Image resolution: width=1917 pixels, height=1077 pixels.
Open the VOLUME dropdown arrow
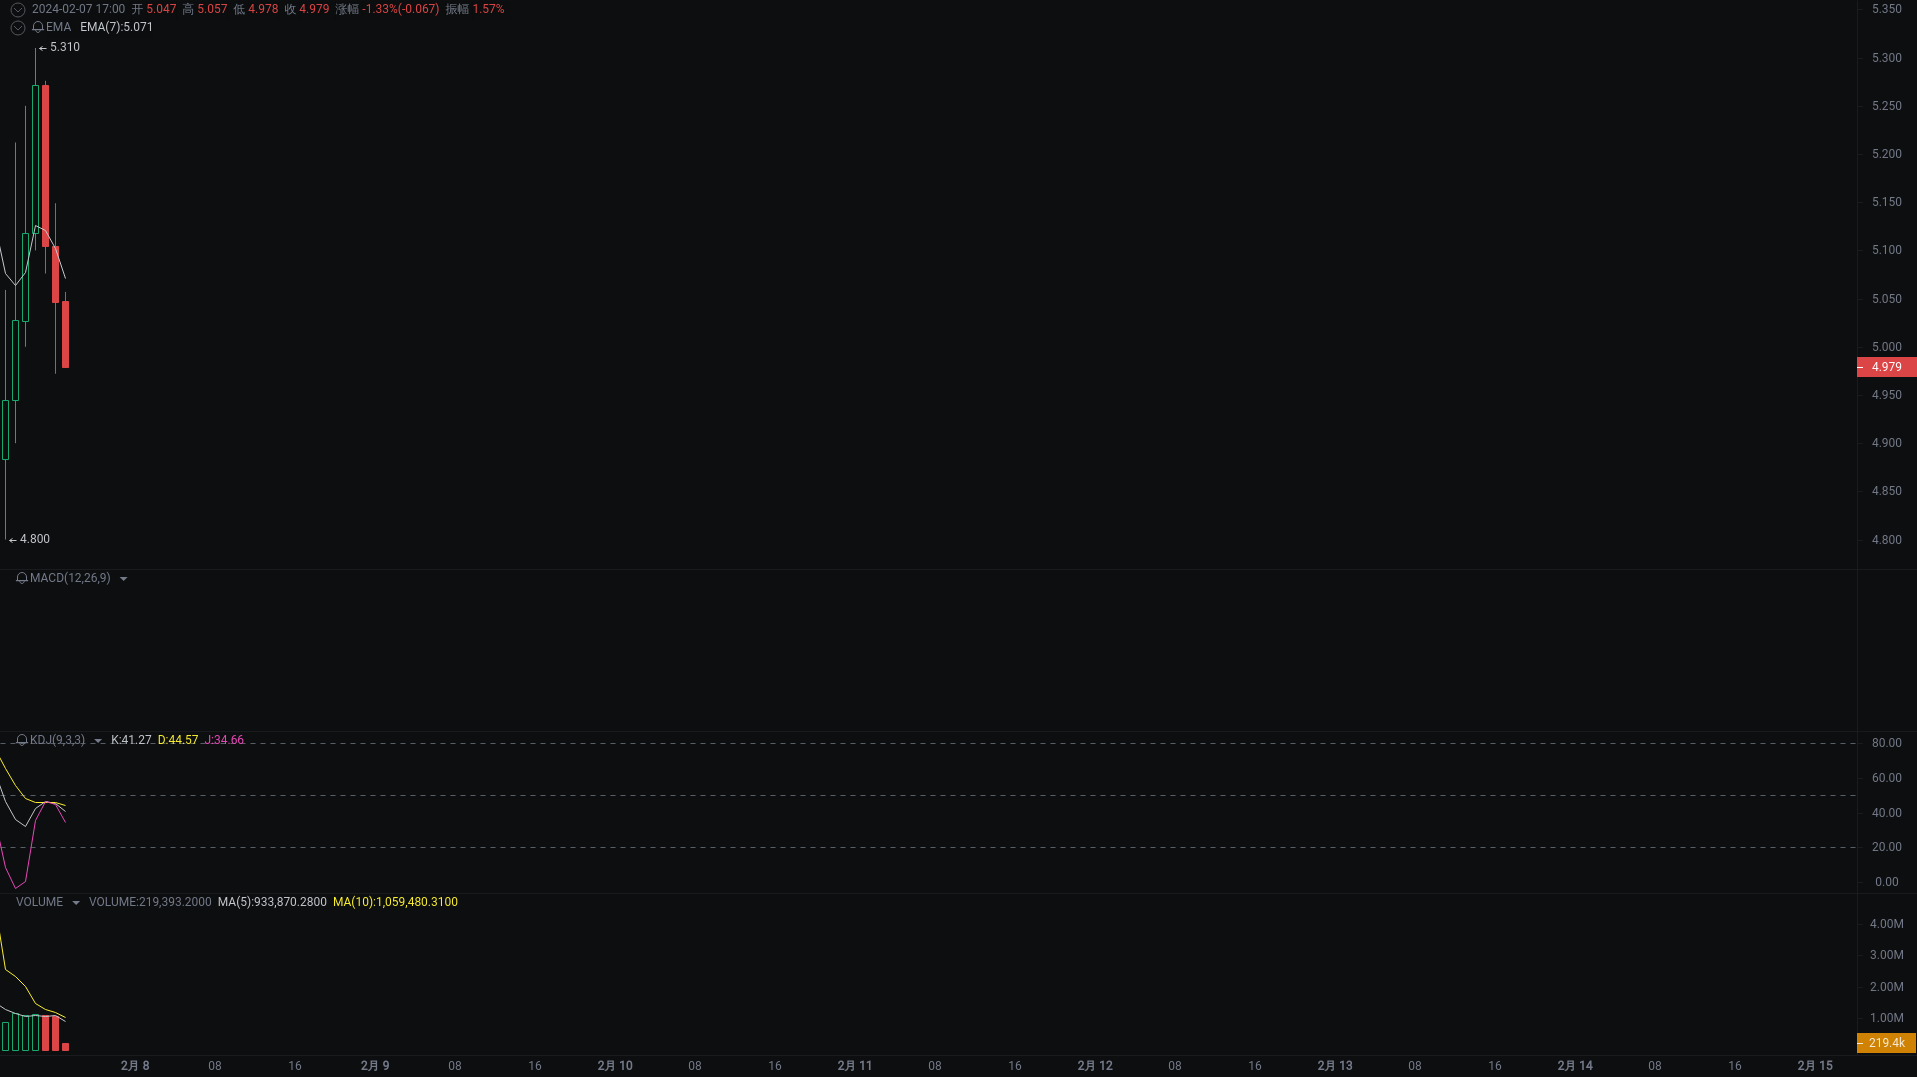(x=76, y=901)
